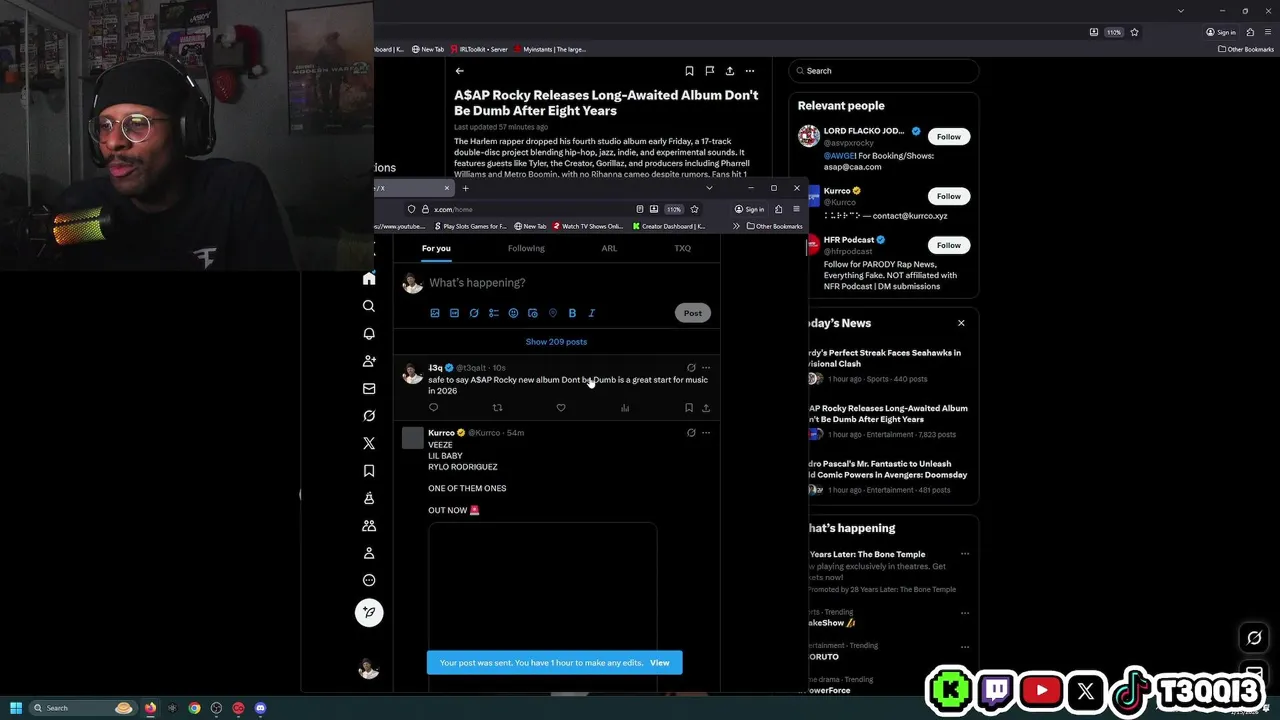
Task: Like the t3q A$AP Rocky post
Action: (561, 408)
